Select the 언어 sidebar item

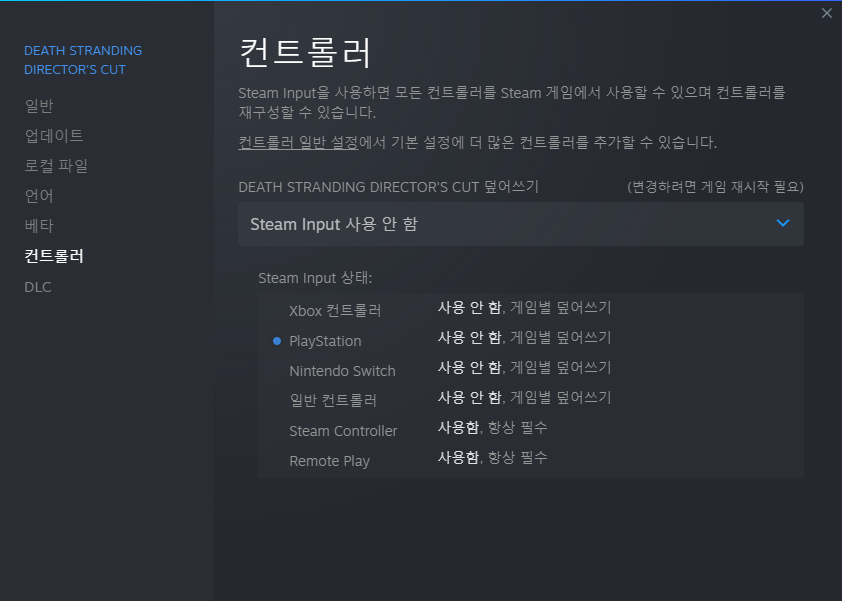coord(39,196)
